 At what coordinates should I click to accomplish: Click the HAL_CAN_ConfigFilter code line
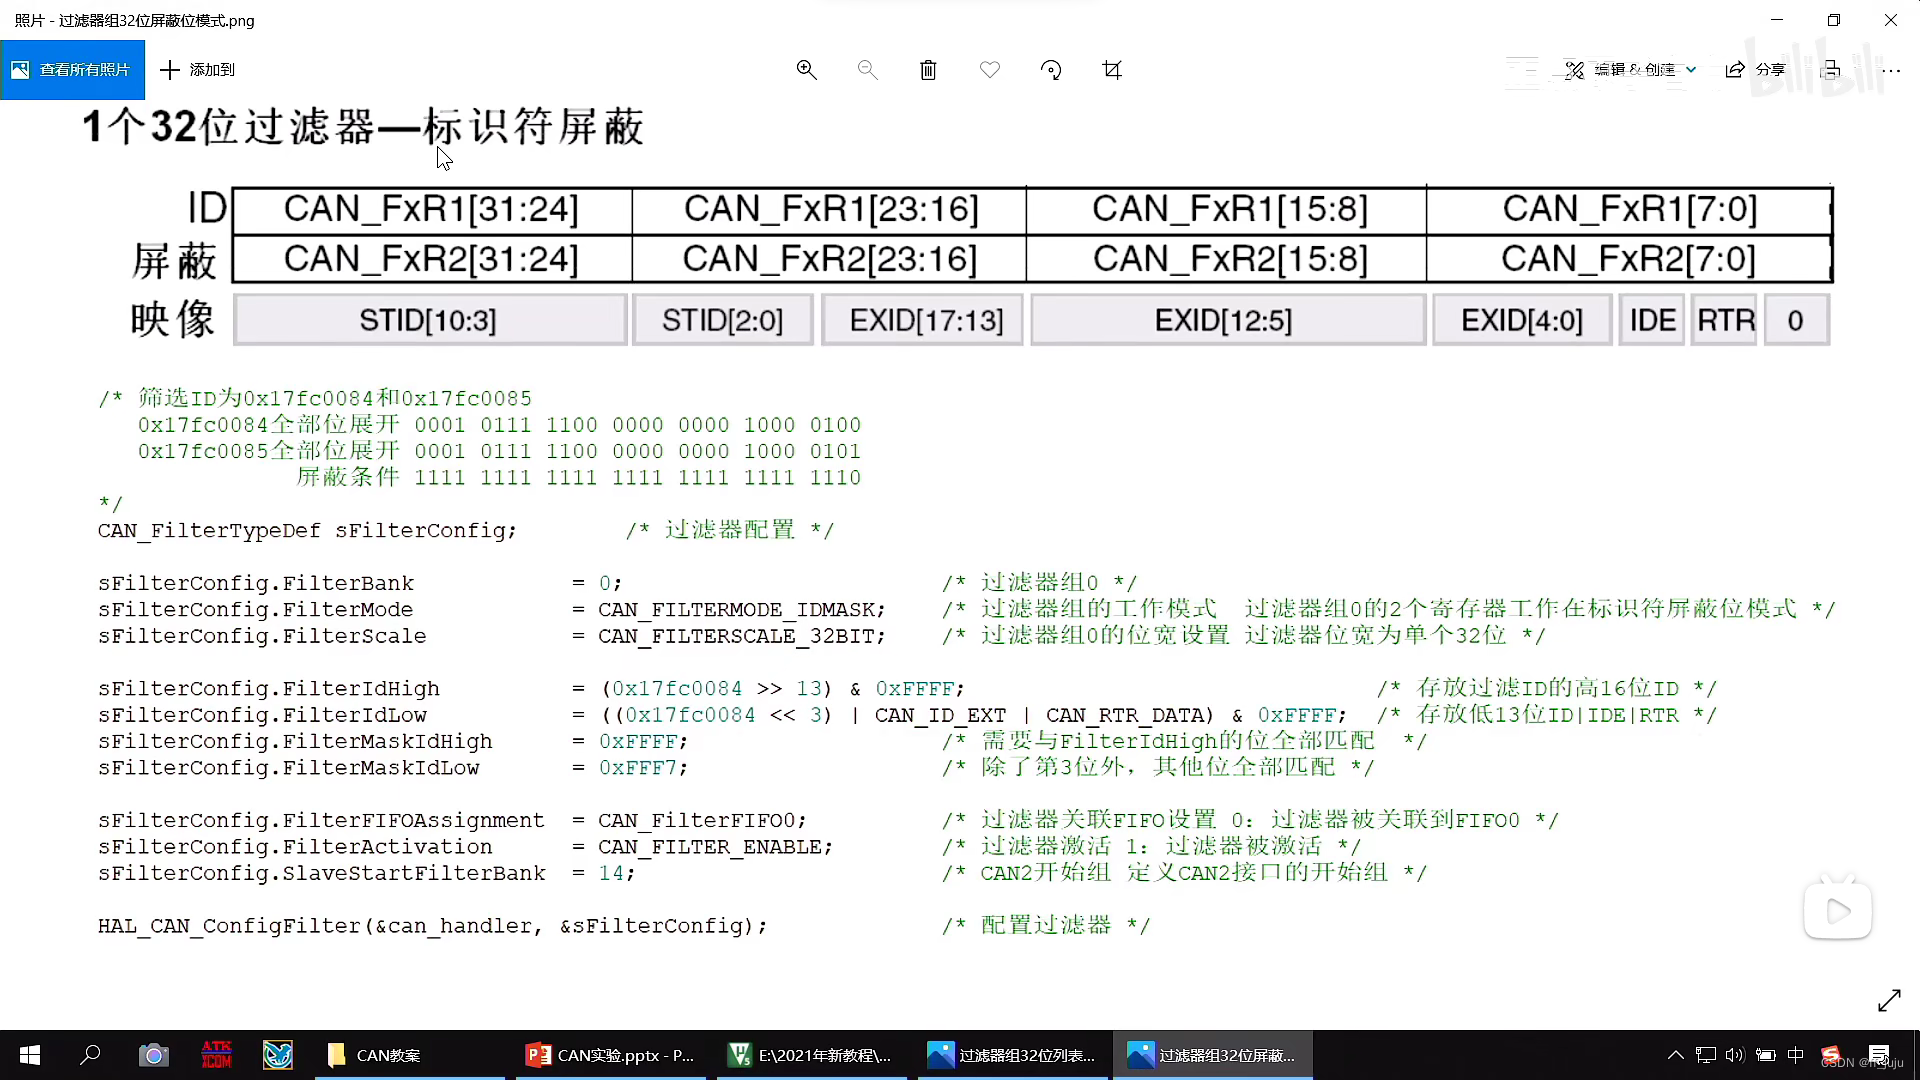432,926
